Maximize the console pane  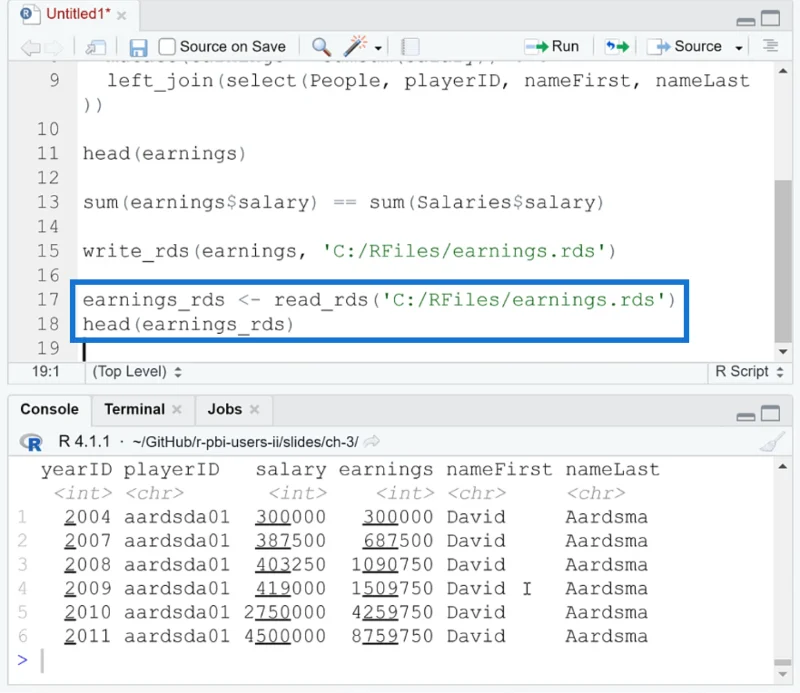770,413
